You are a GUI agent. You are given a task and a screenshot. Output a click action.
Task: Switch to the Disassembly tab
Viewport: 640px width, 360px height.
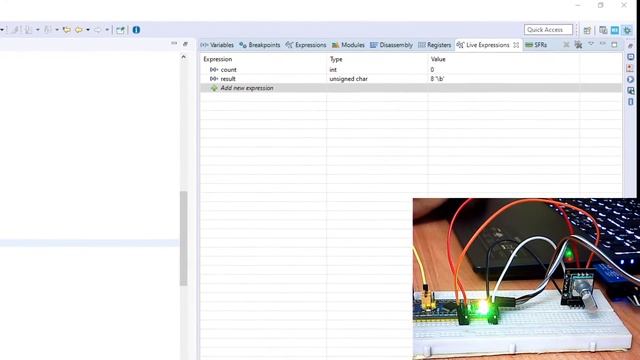(x=391, y=45)
